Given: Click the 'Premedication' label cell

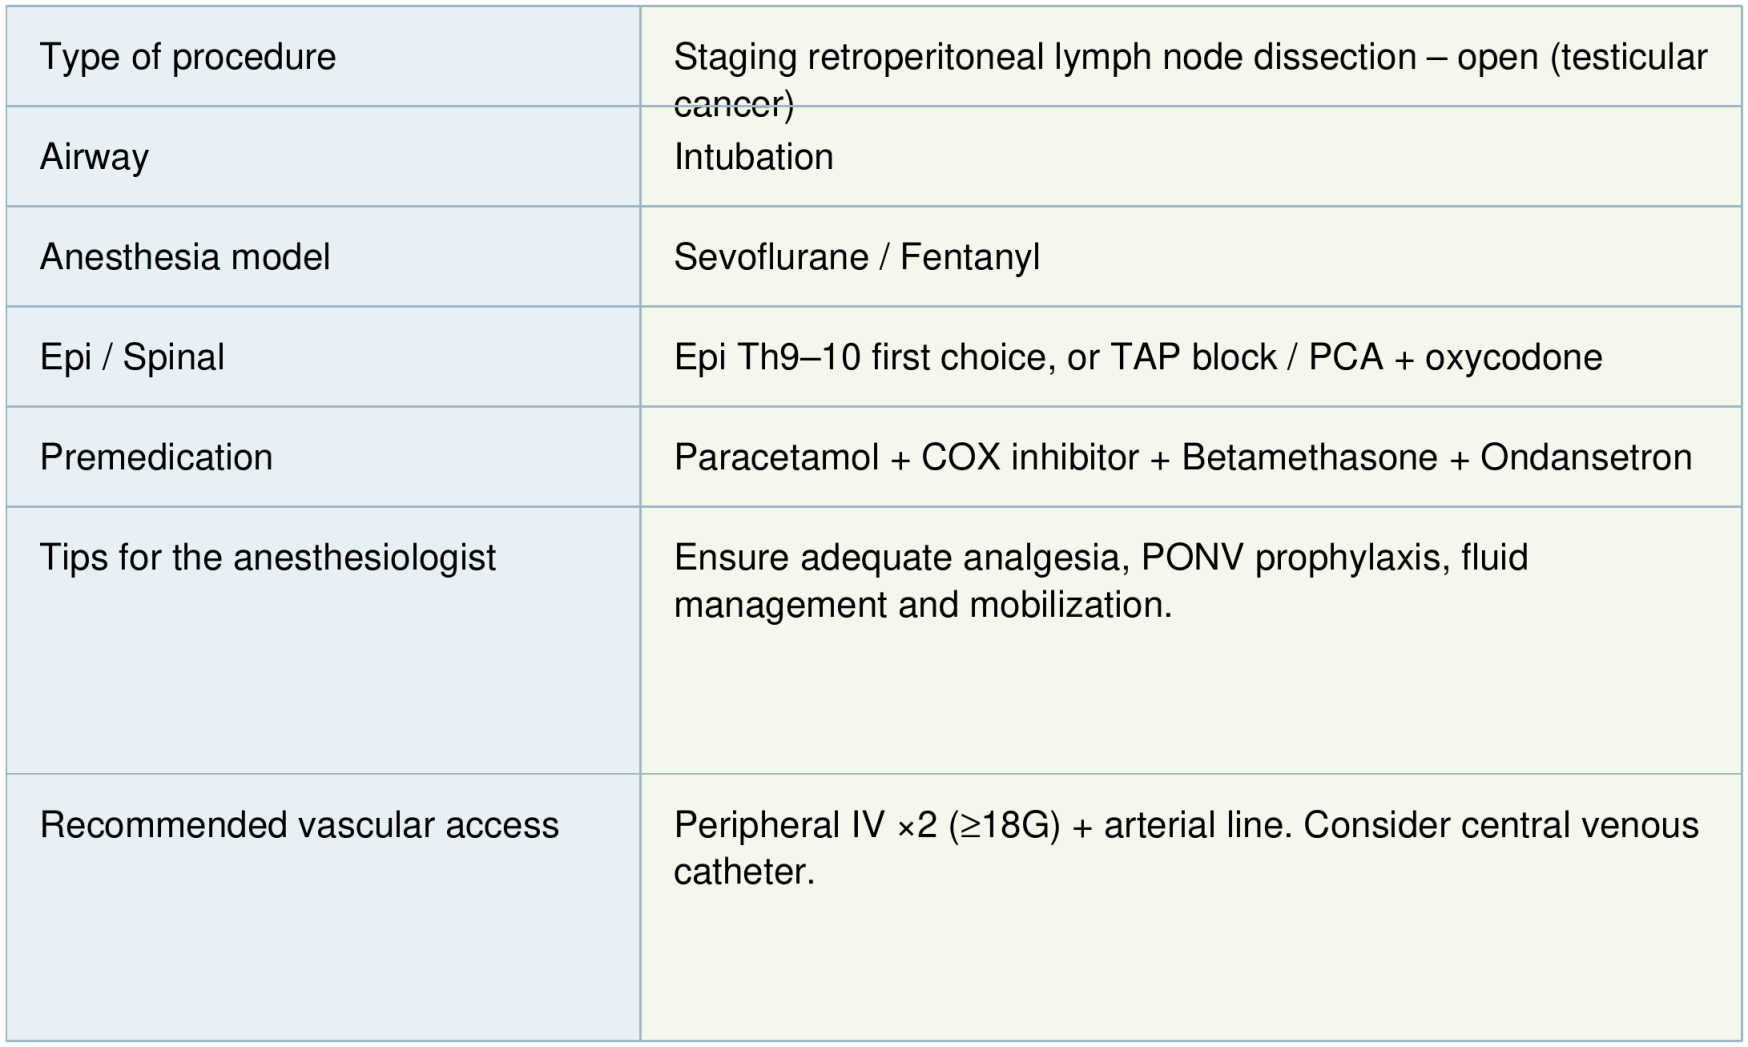Looking at the screenshot, I should [156, 457].
